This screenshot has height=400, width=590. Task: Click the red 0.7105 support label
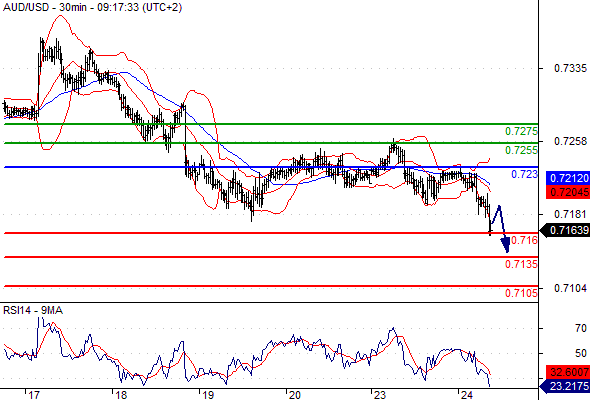point(521,293)
